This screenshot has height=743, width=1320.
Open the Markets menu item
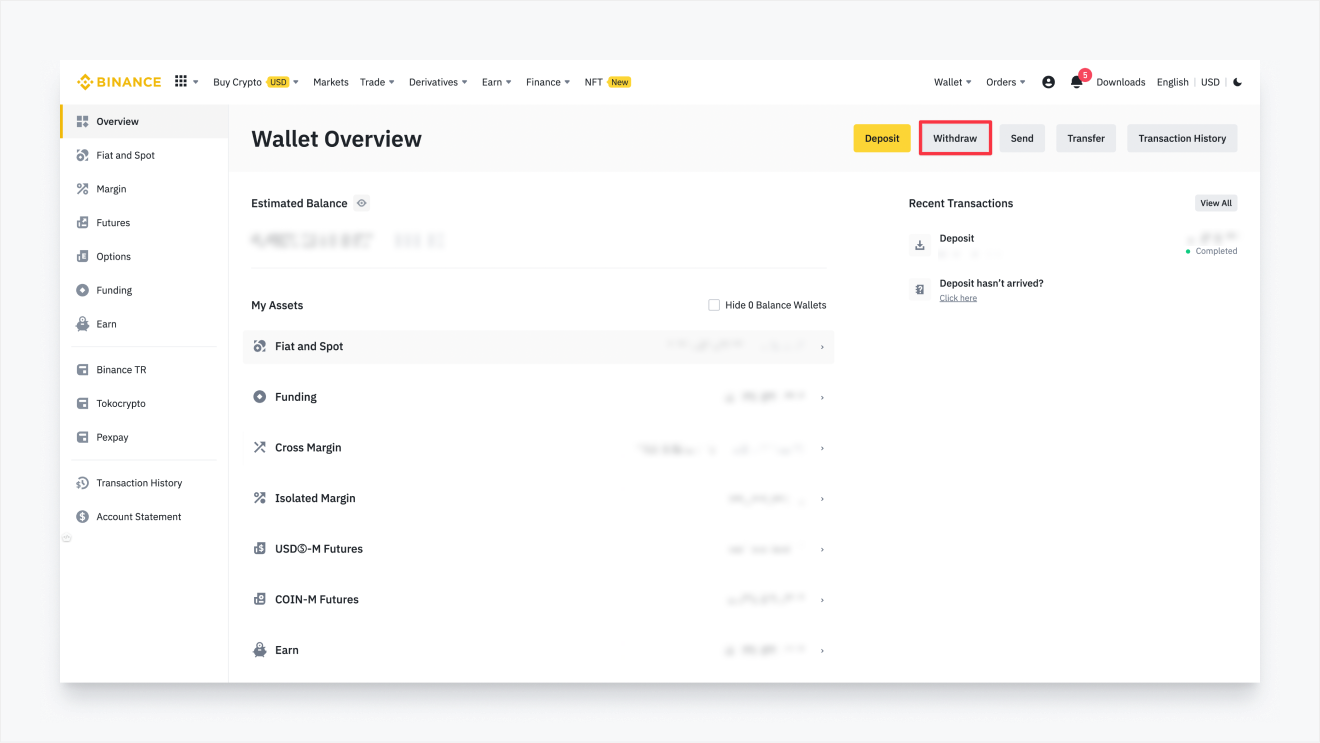(331, 82)
